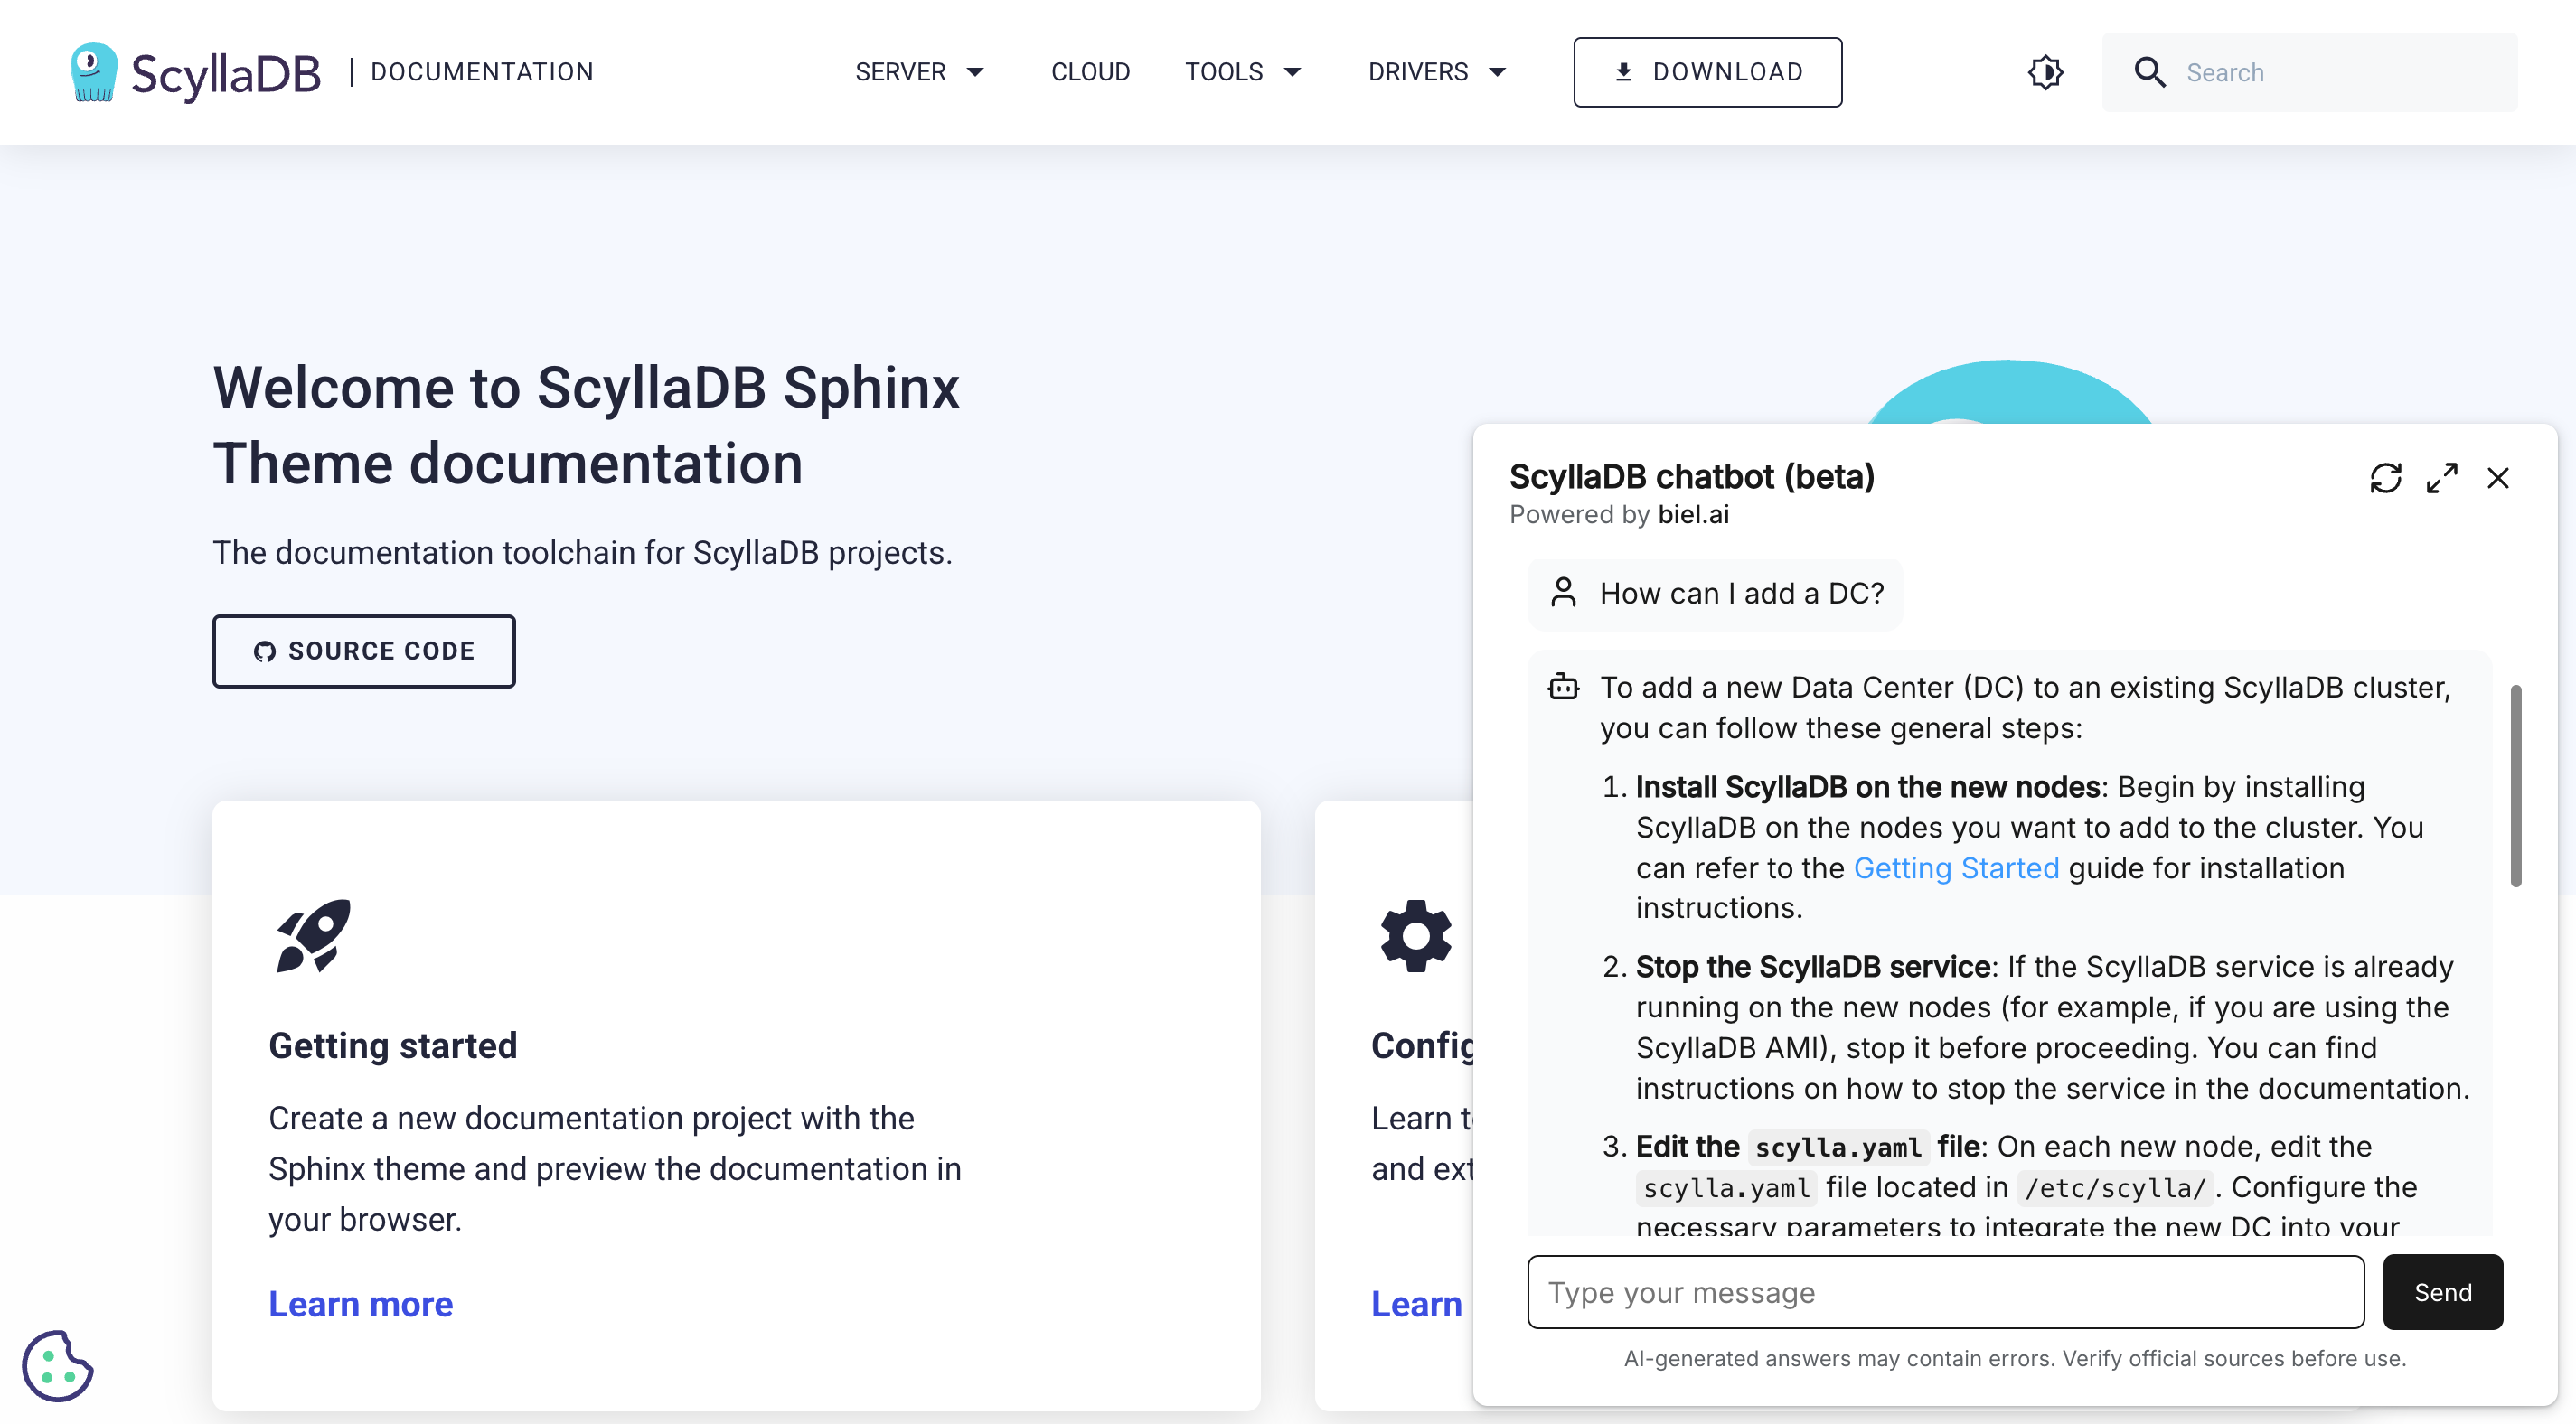
Task: Click the gear configuration icon
Action: [x=1415, y=935]
